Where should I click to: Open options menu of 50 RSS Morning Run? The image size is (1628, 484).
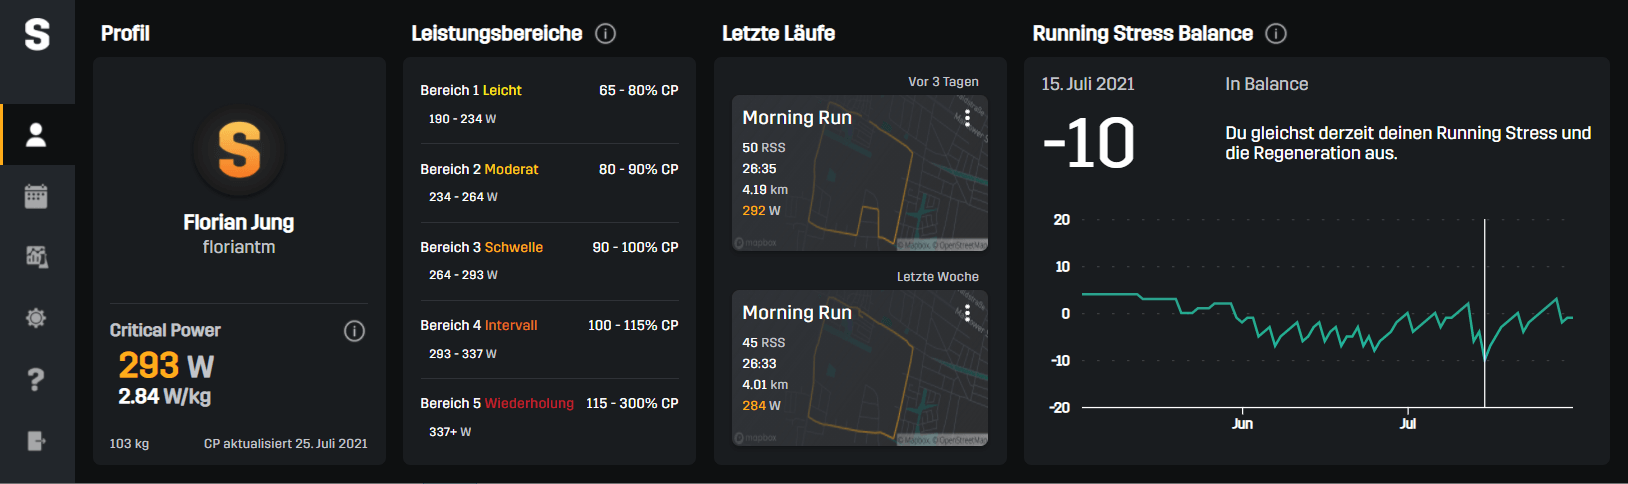click(x=967, y=118)
